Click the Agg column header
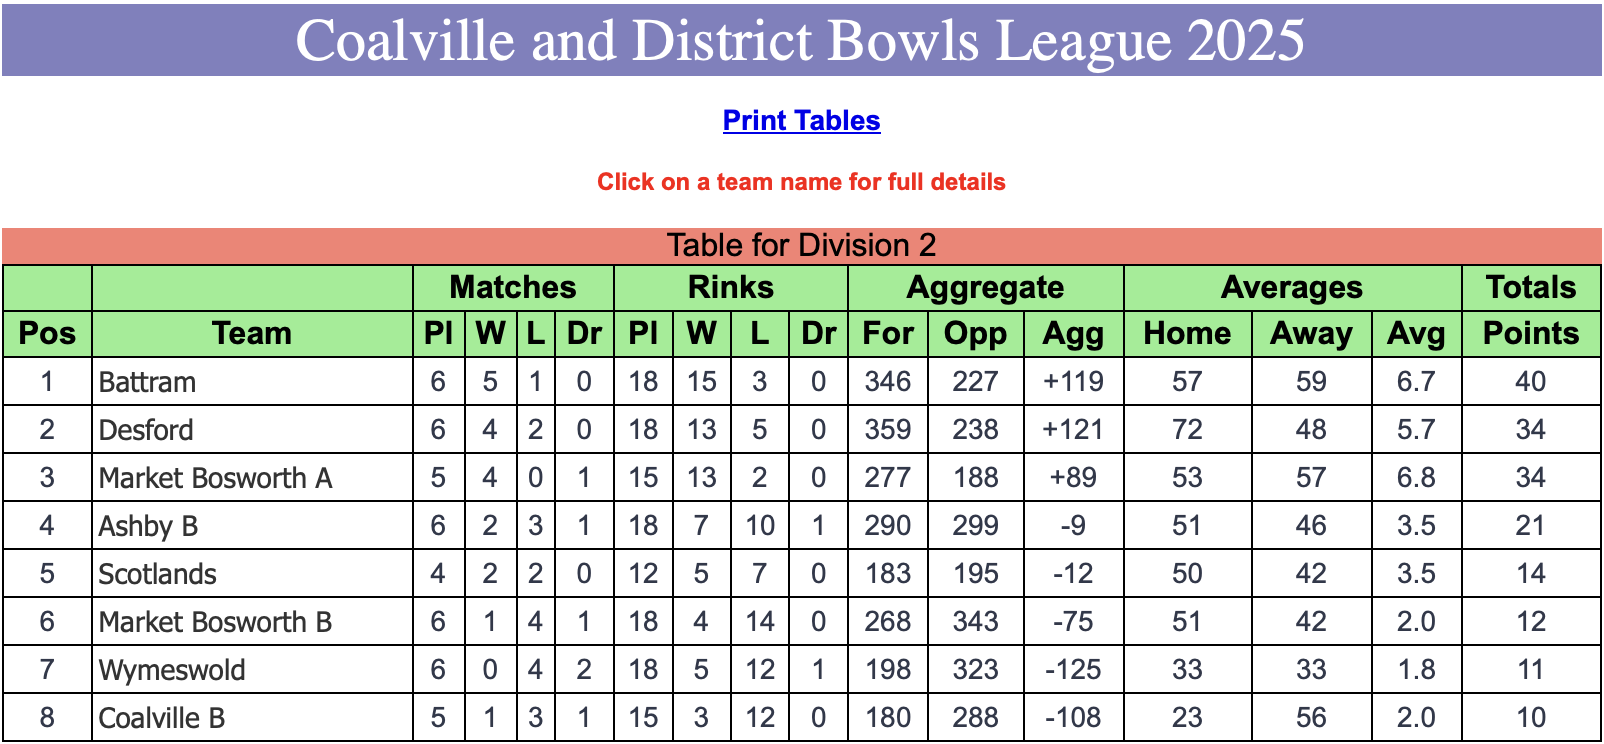The width and height of the screenshot is (1604, 744). point(1073,334)
